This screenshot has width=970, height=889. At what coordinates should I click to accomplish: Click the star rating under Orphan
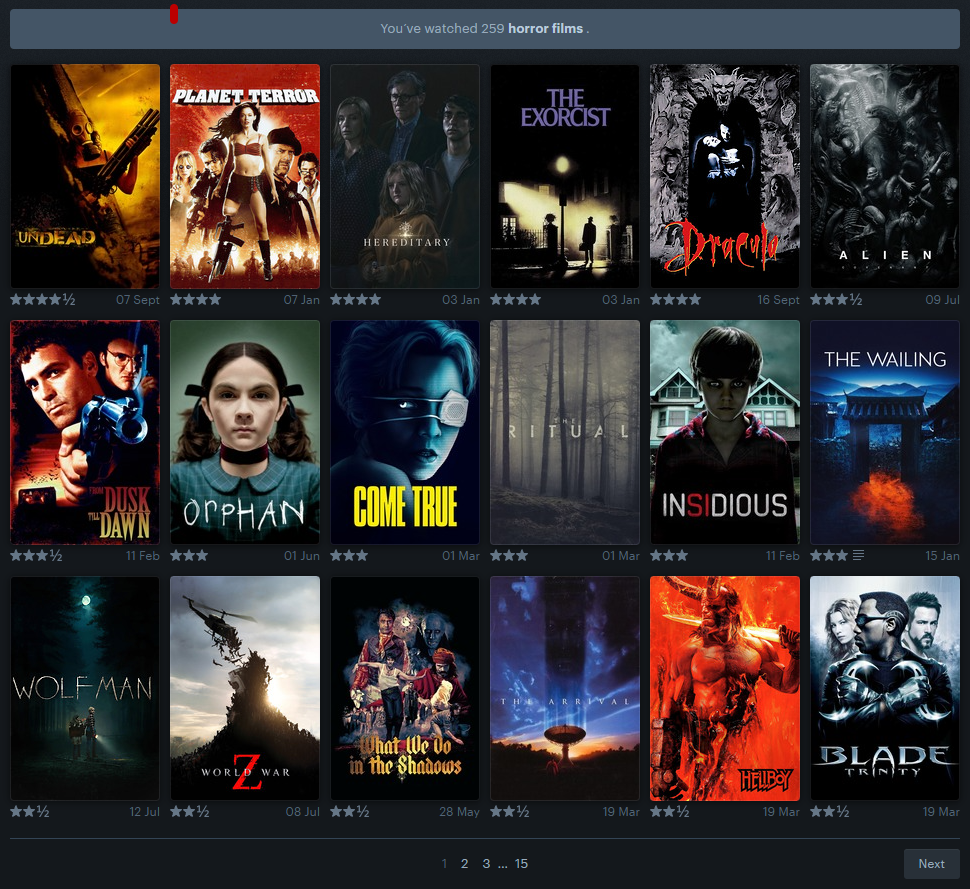(x=189, y=556)
